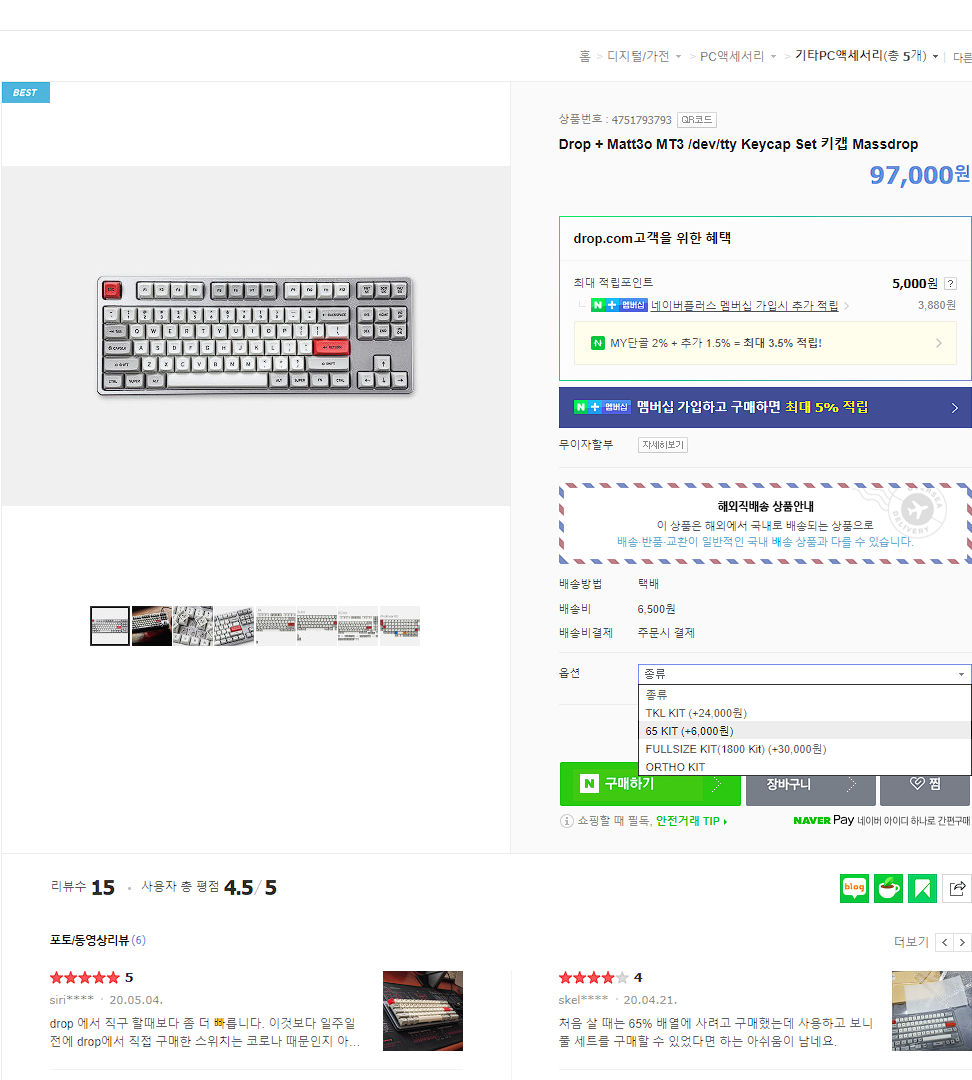Click the 리뷰수 15 count
The image size is (972, 1080).
[83, 887]
